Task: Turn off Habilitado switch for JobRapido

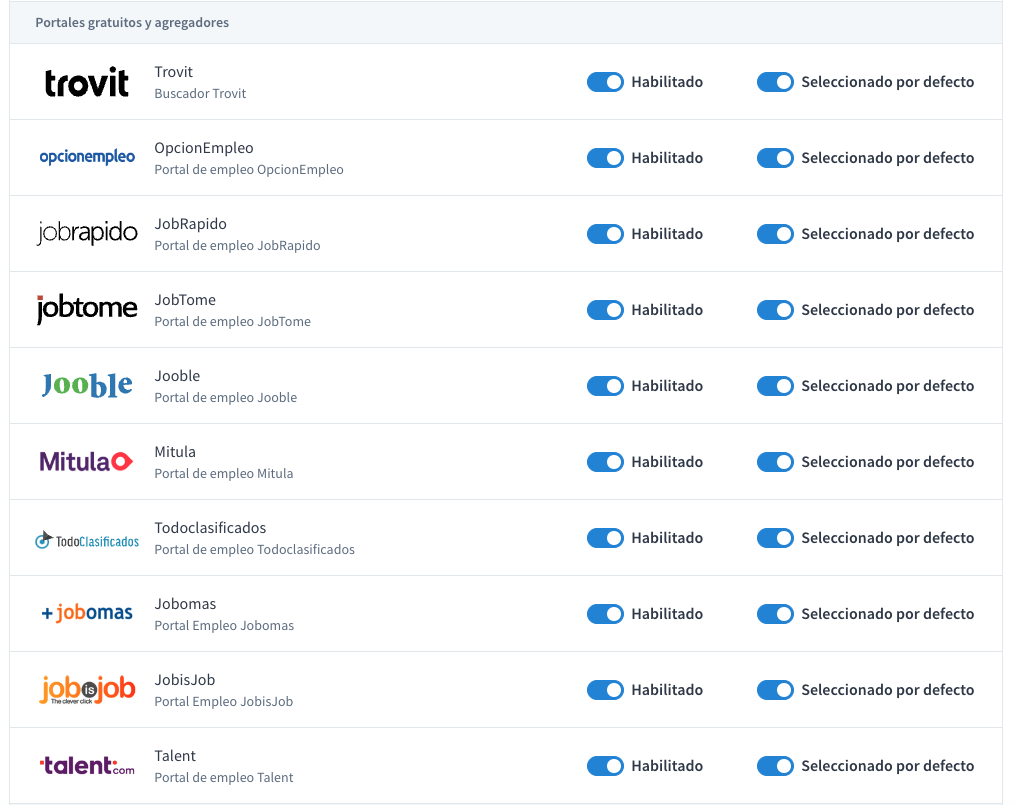Action: coord(605,234)
